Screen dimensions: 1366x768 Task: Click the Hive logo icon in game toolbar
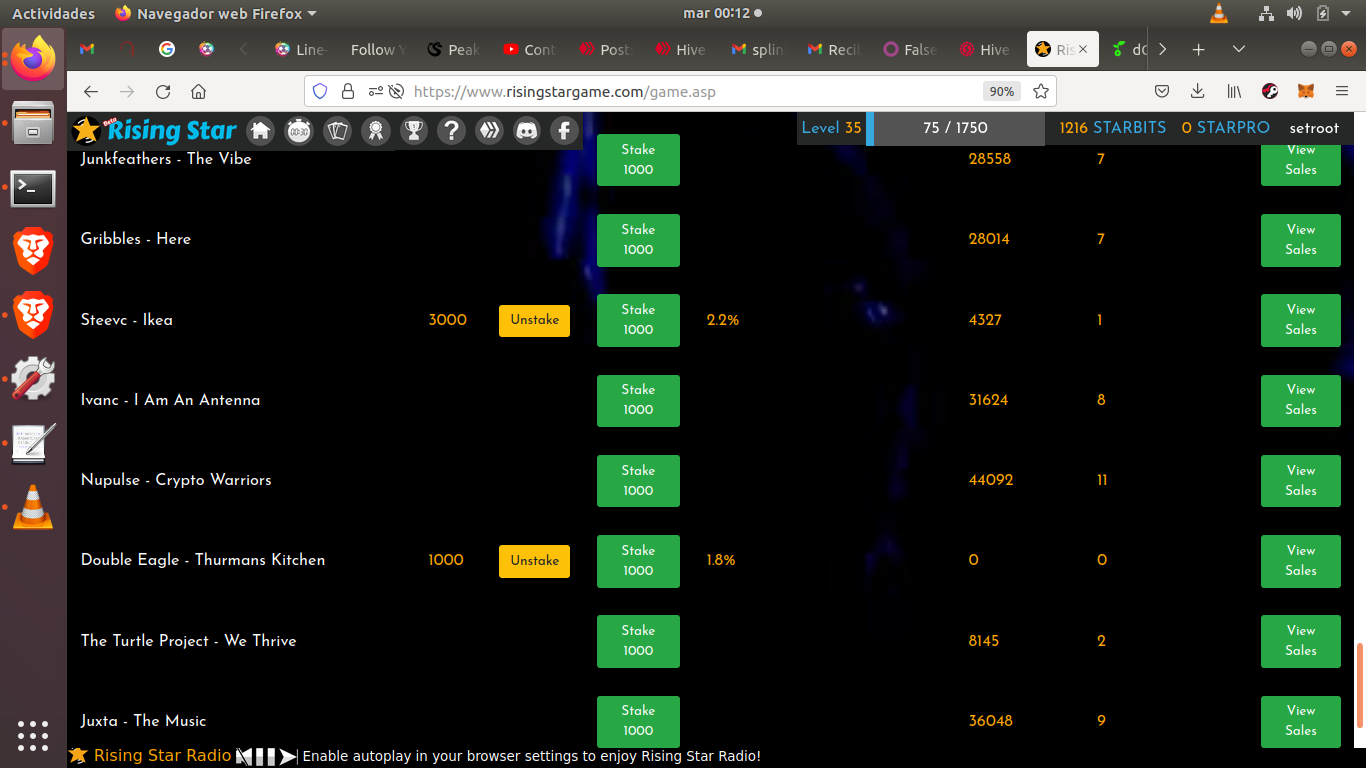coord(489,130)
